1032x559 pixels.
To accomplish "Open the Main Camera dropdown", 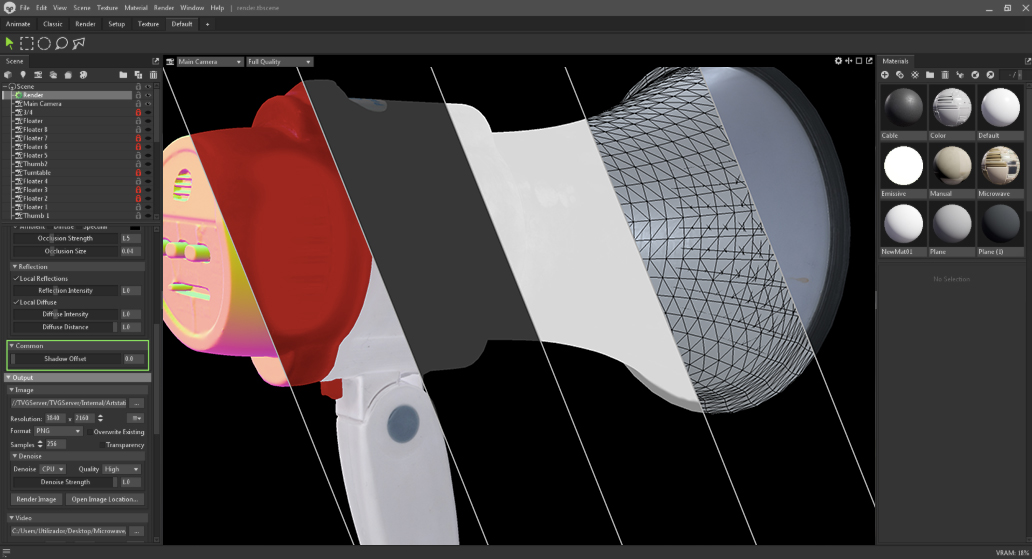I will (210, 62).
